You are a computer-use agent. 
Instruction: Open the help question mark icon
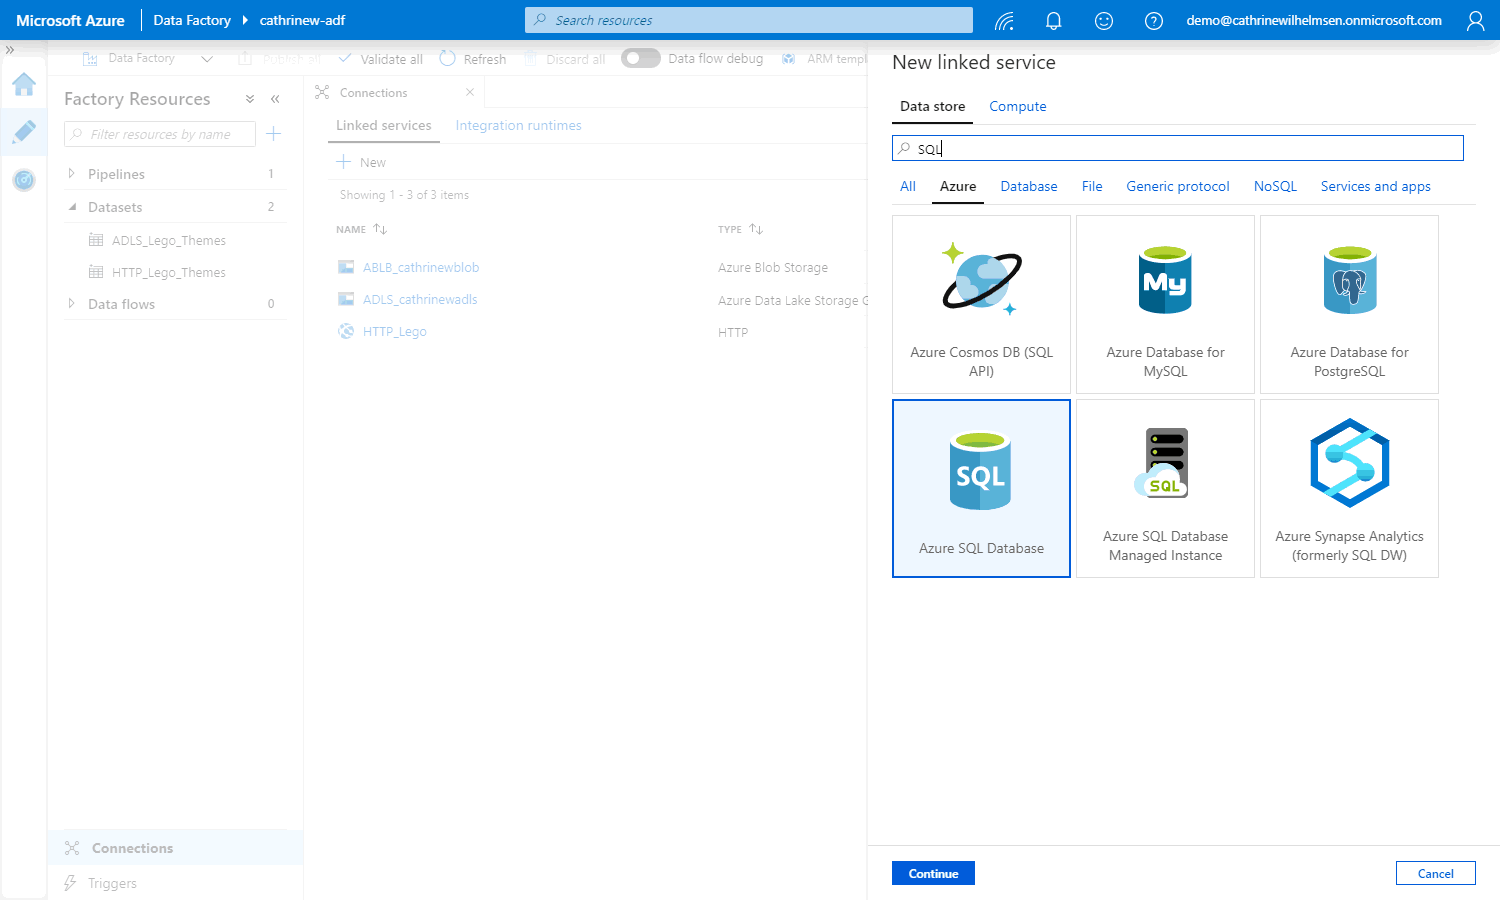tap(1154, 21)
